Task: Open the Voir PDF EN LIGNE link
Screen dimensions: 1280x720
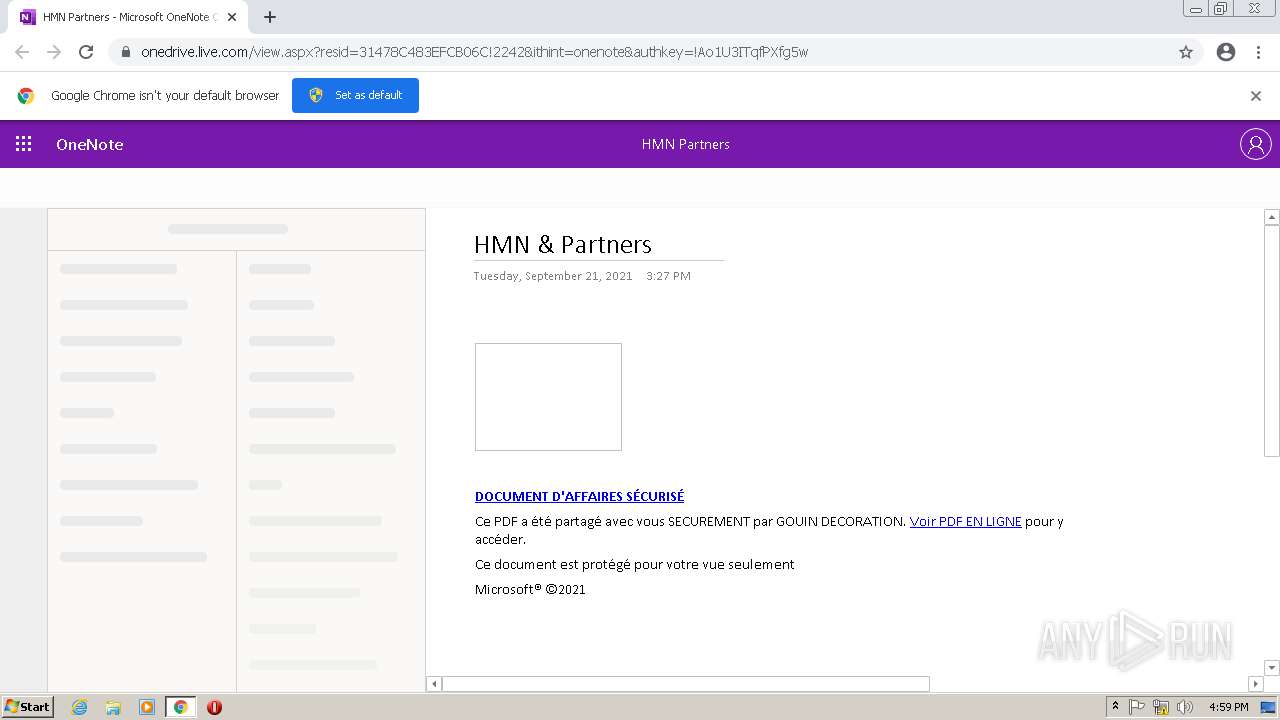Action: 966,521
